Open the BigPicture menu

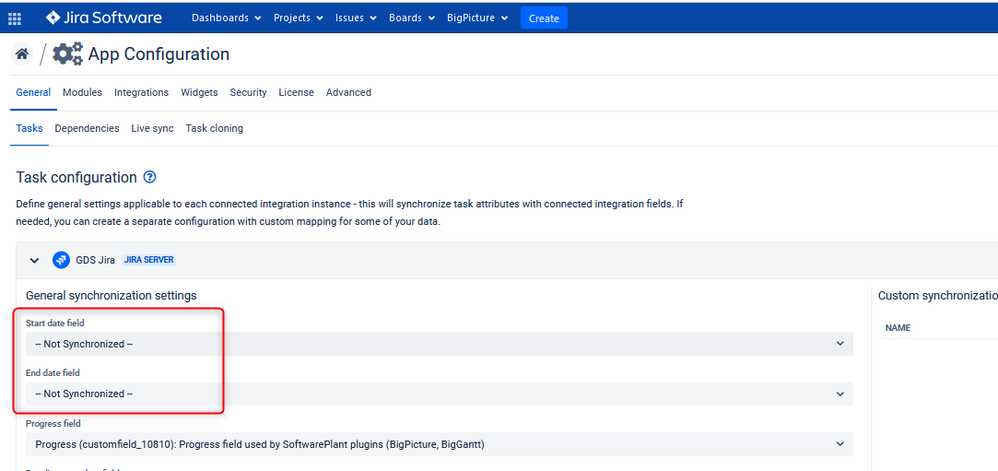477,18
